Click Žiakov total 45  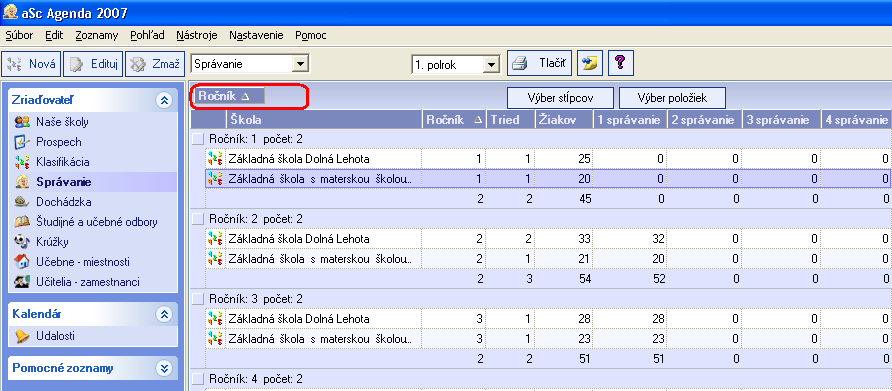[584, 199]
